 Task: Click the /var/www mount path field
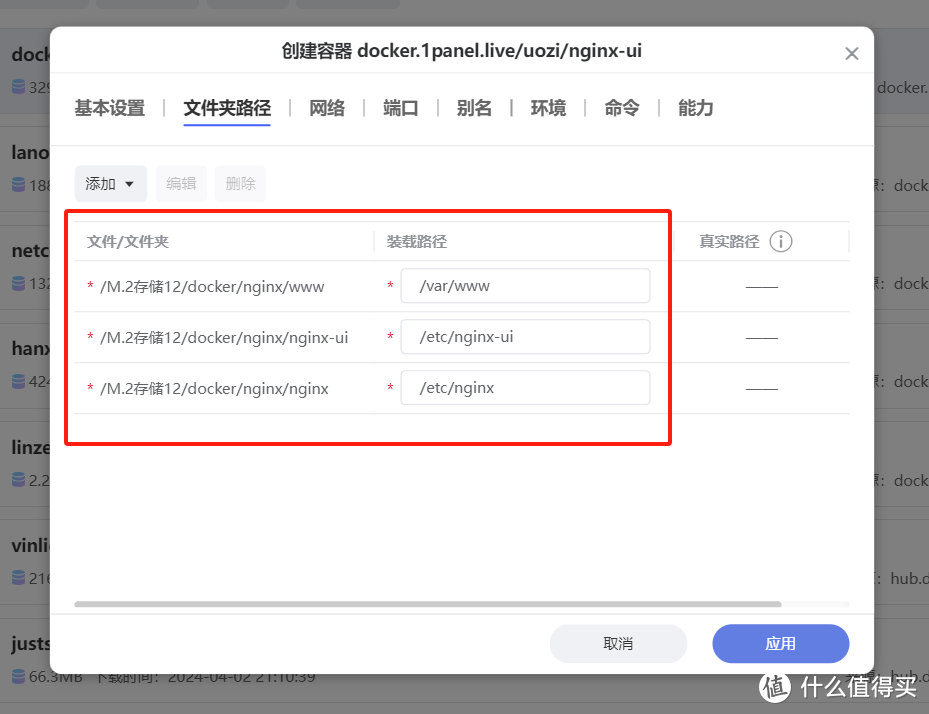[x=525, y=285]
